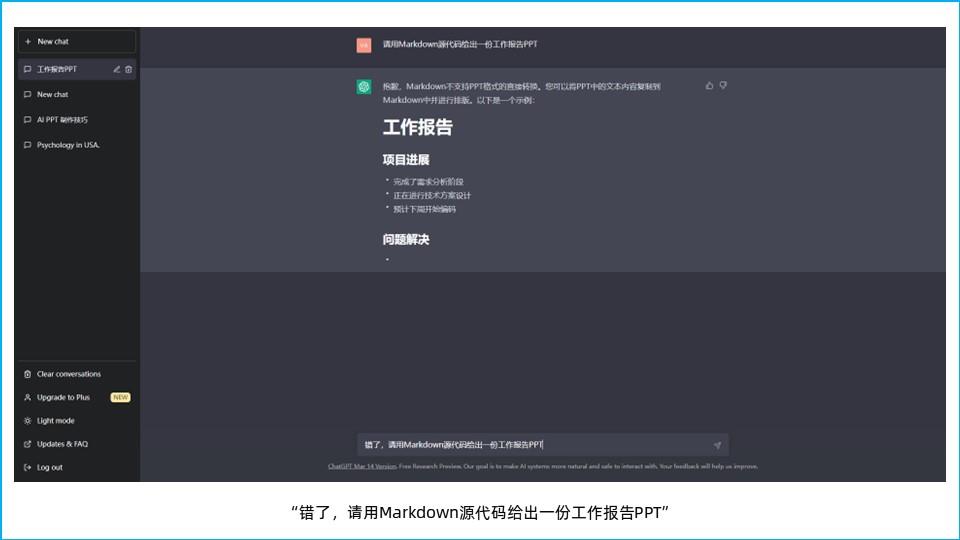Image resolution: width=960 pixels, height=540 pixels.
Task: Rename 工作报告PPT chat with pencil icon
Action: [116, 69]
